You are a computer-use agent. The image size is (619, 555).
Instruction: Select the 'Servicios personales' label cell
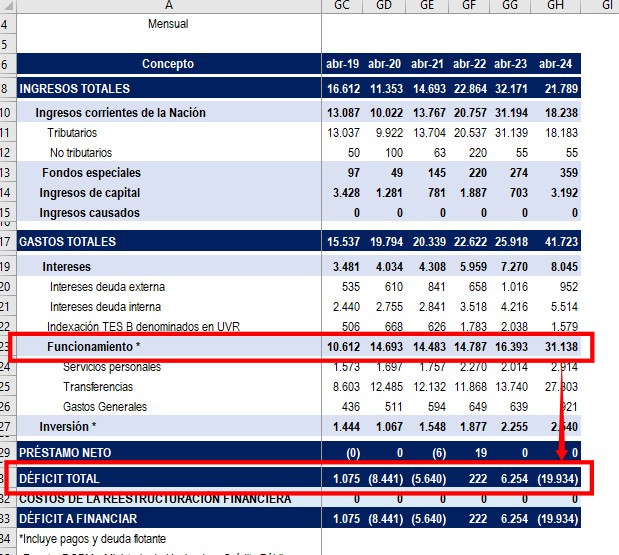pos(169,367)
